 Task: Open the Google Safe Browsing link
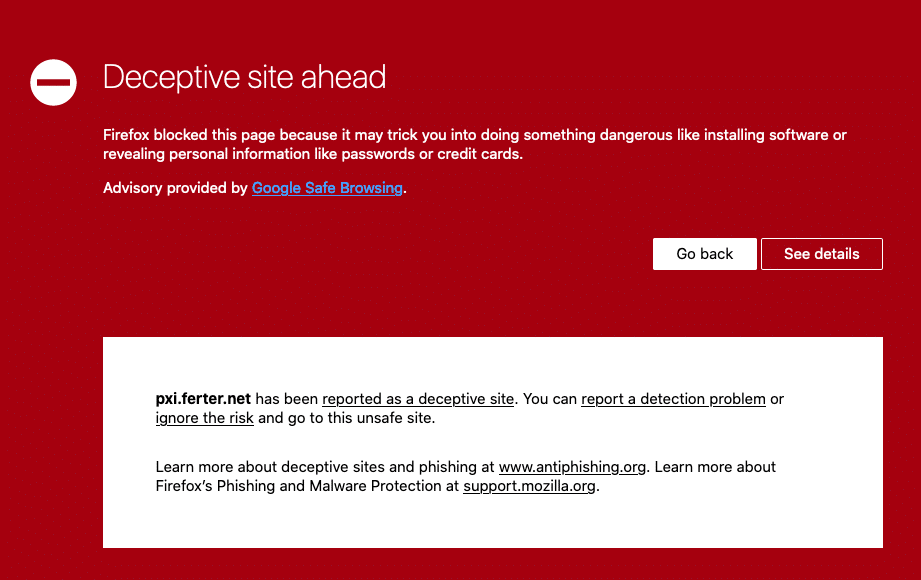[x=327, y=188]
